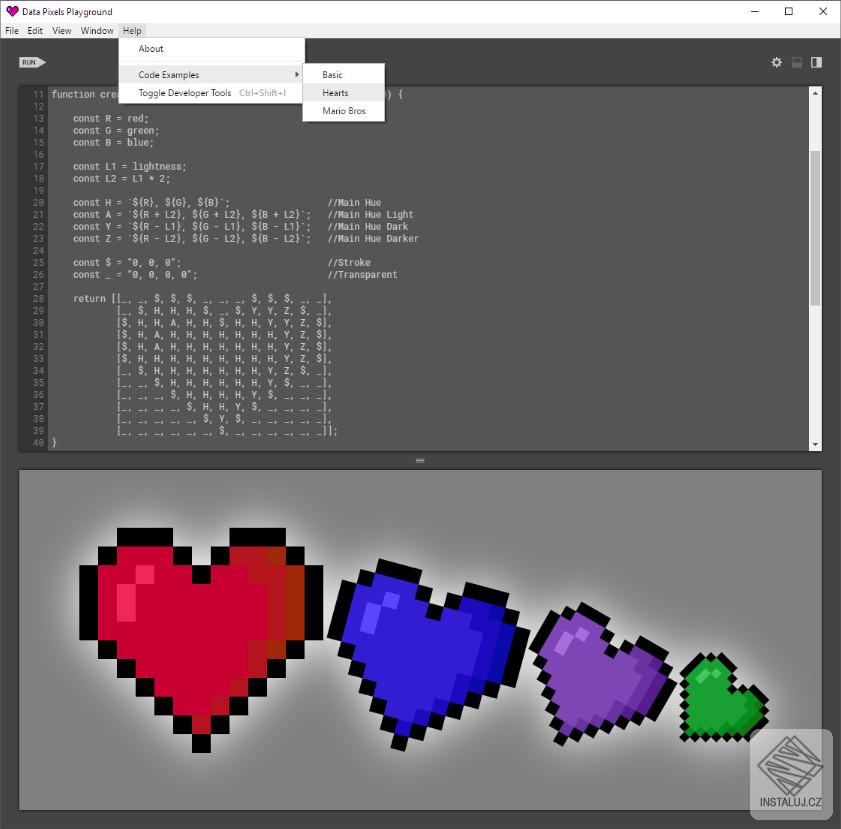Image resolution: width=841 pixels, height=829 pixels.
Task: Click the purple heart app icon in title bar
Action: pyautogui.click(x=12, y=11)
